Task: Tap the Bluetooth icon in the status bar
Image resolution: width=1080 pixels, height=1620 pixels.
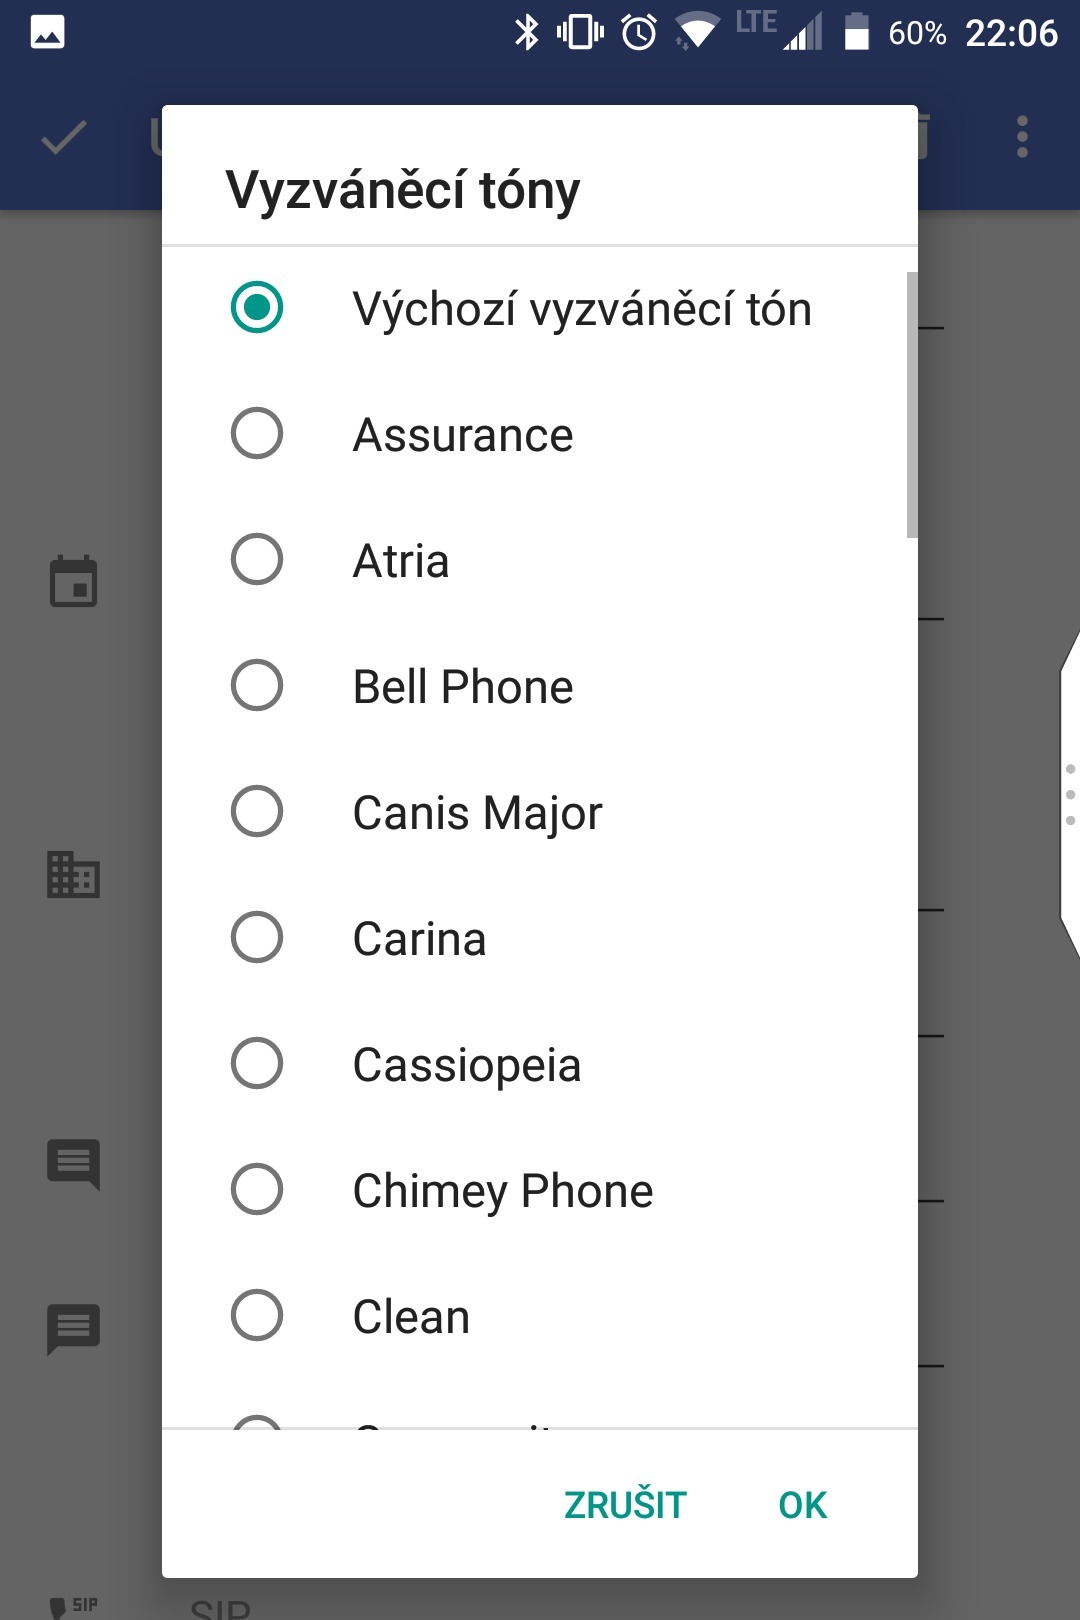Action: 528,31
